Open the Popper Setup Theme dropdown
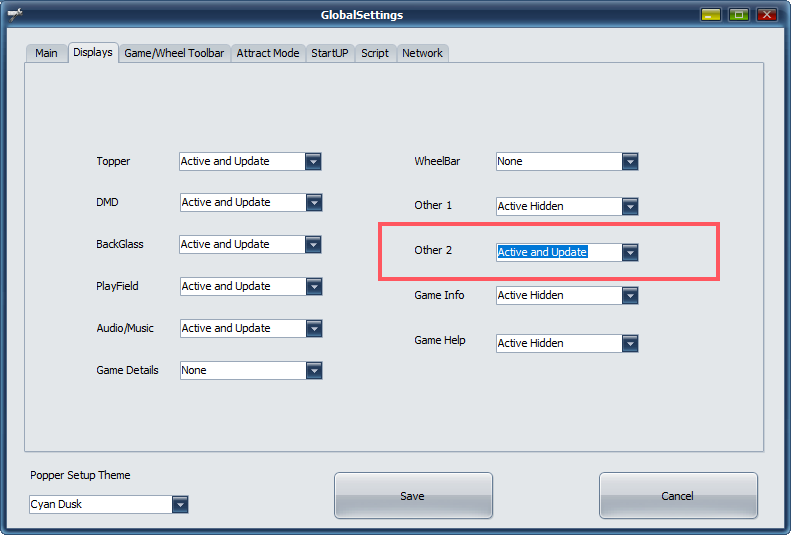This screenshot has width=791, height=535. tap(179, 505)
